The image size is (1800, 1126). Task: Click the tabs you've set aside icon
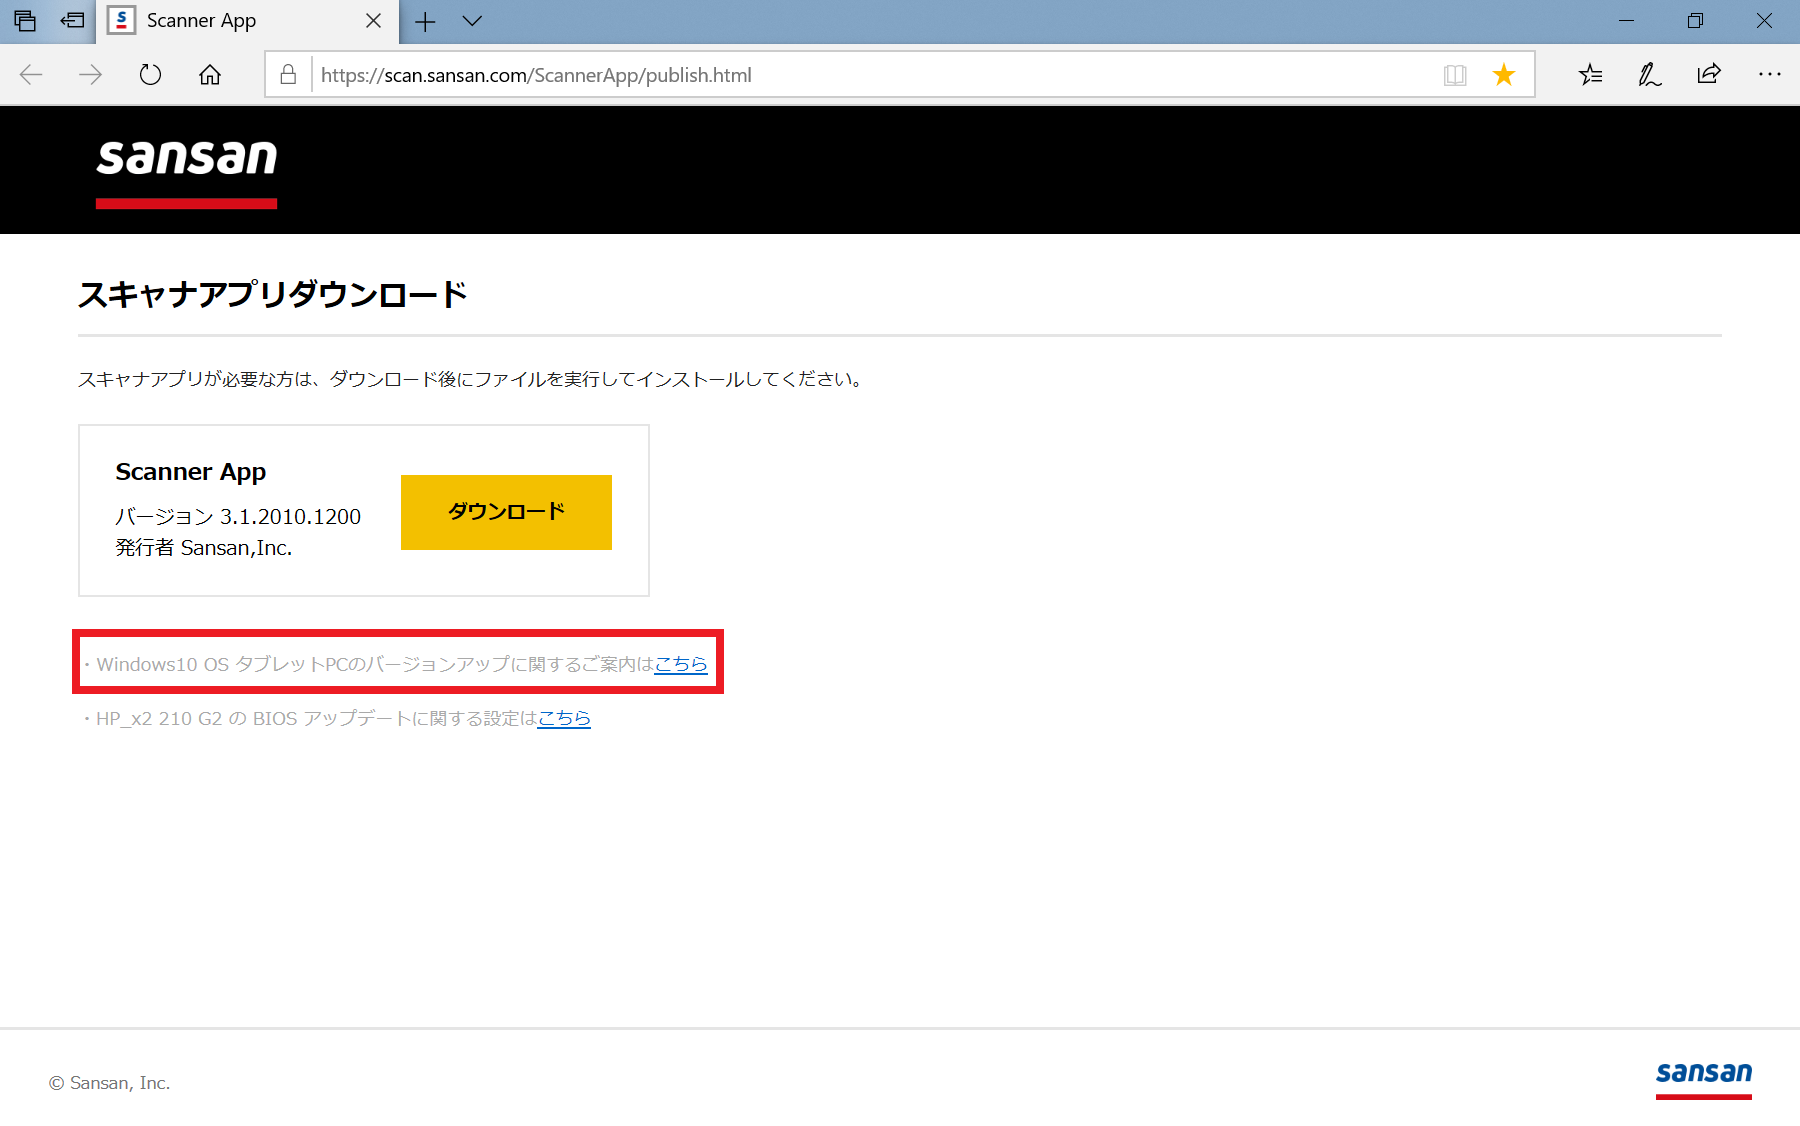[x=25, y=21]
